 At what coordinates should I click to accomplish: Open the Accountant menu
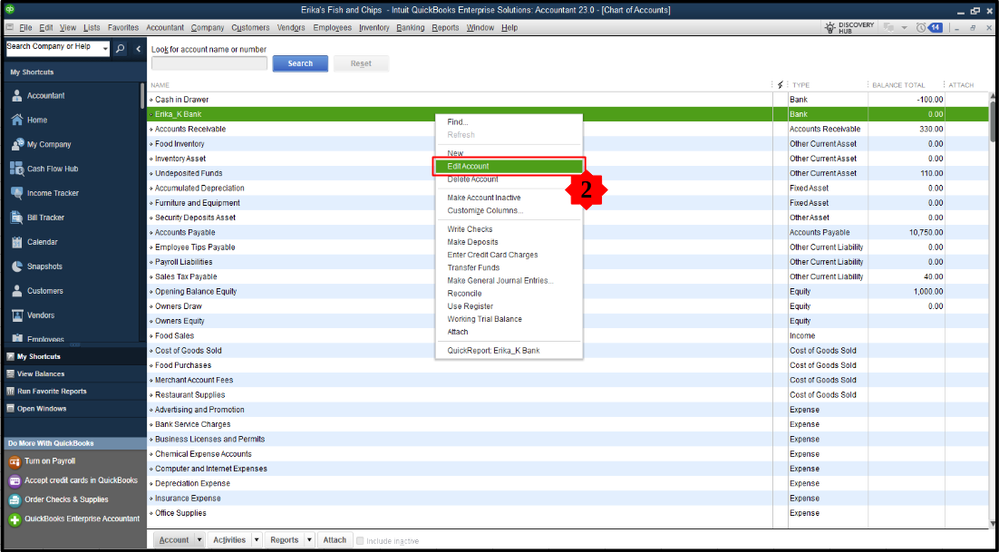click(x=165, y=27)
